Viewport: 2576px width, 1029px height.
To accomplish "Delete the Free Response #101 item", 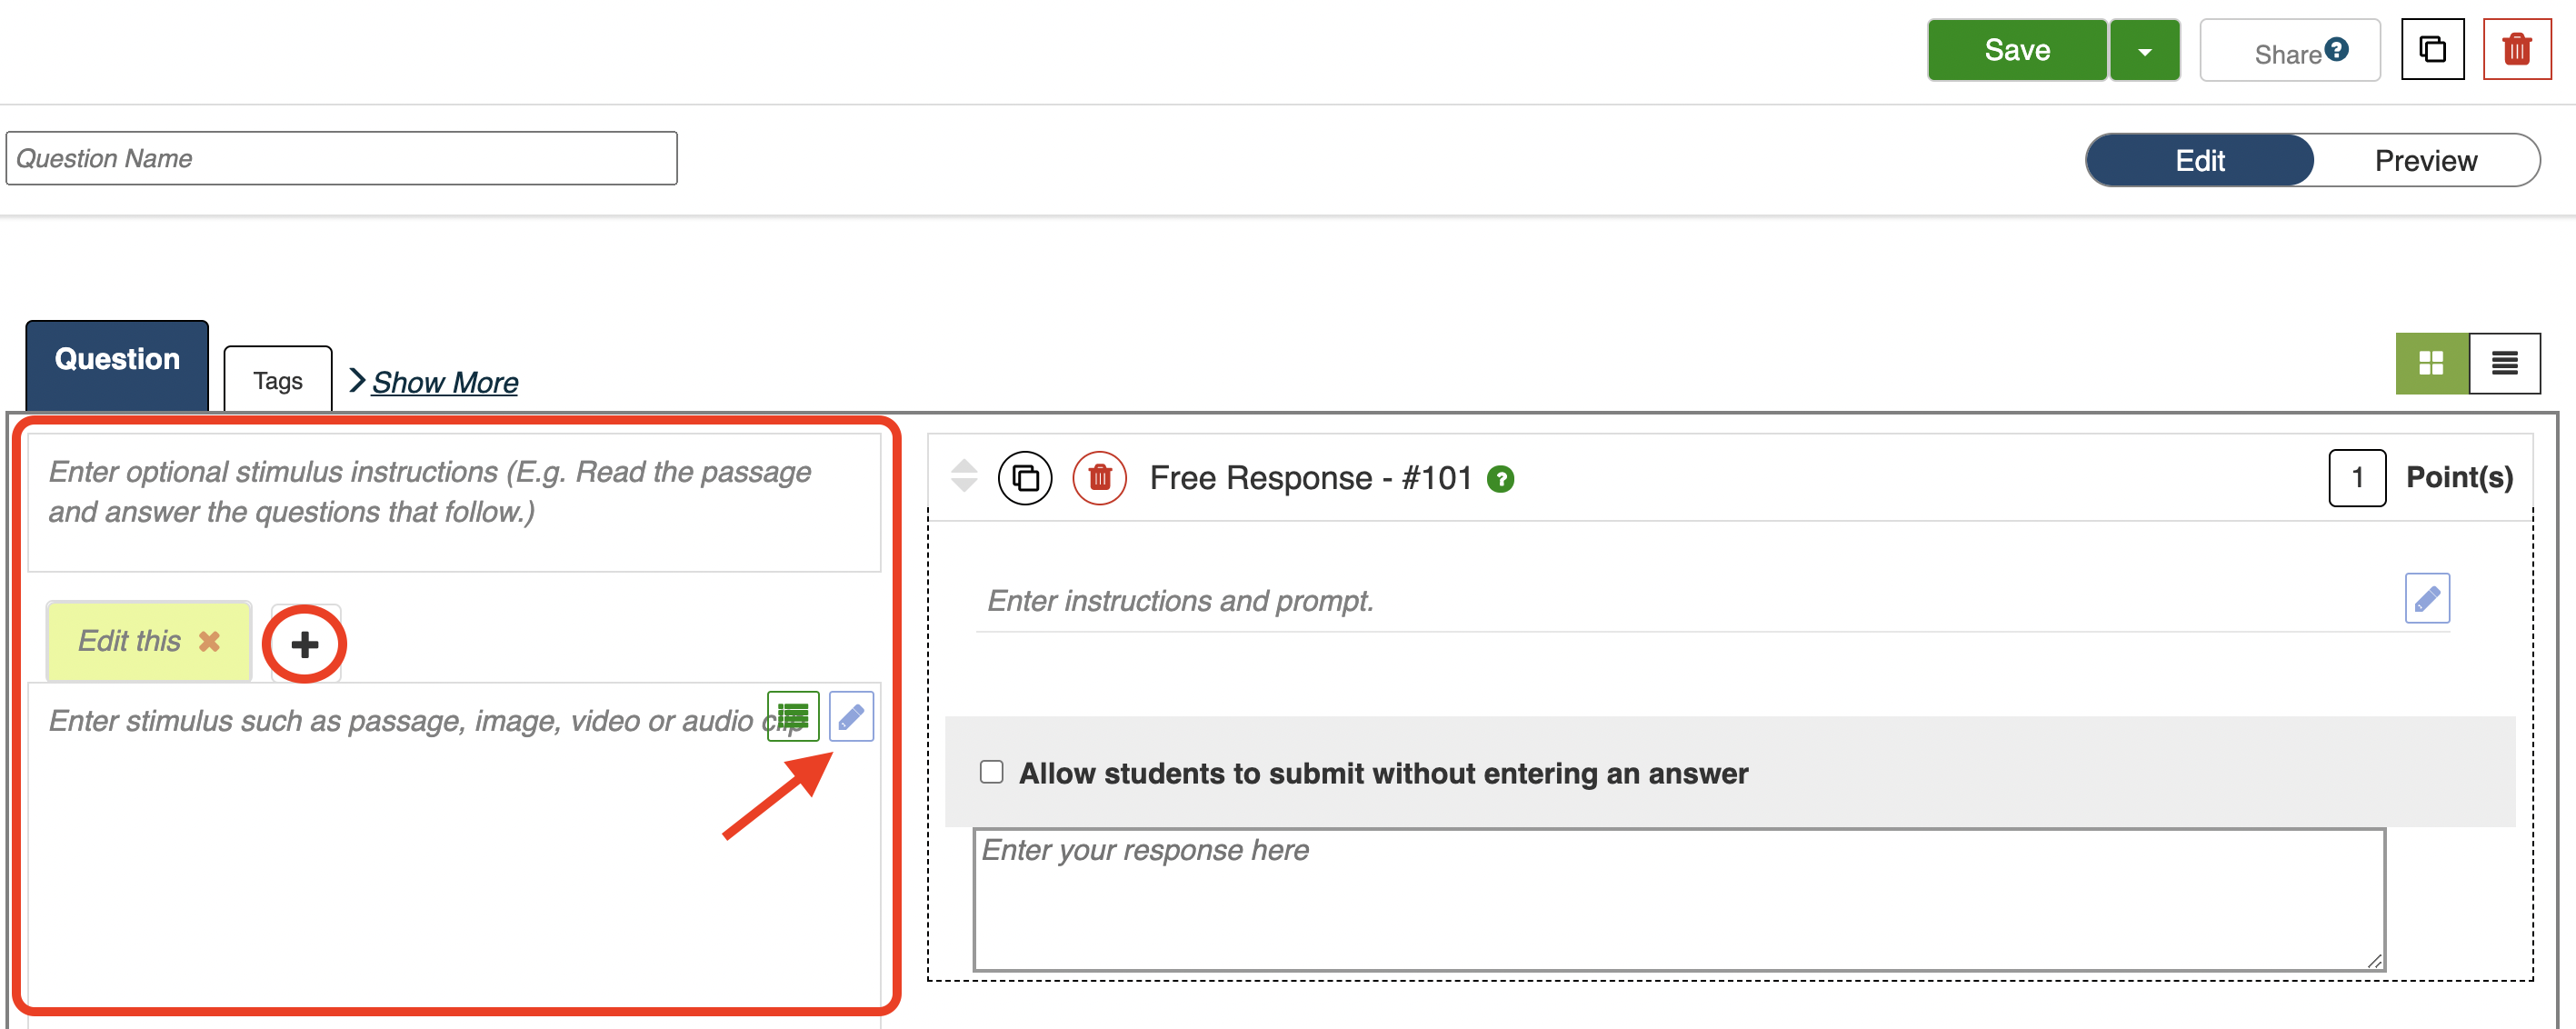I will [x=1099, y=478].
